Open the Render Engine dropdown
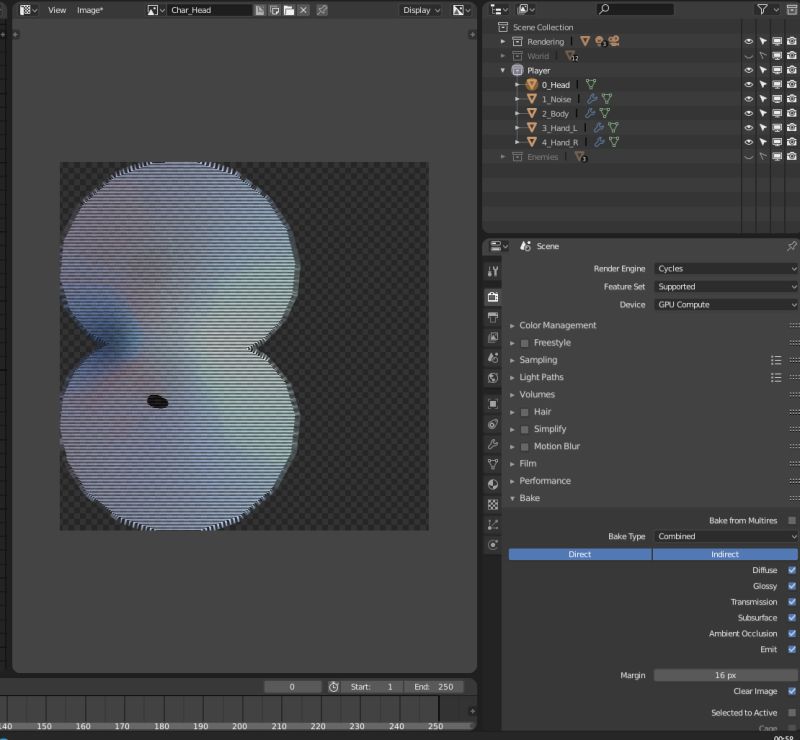Viewport: 800px width, 740px height. click(725, 268)
